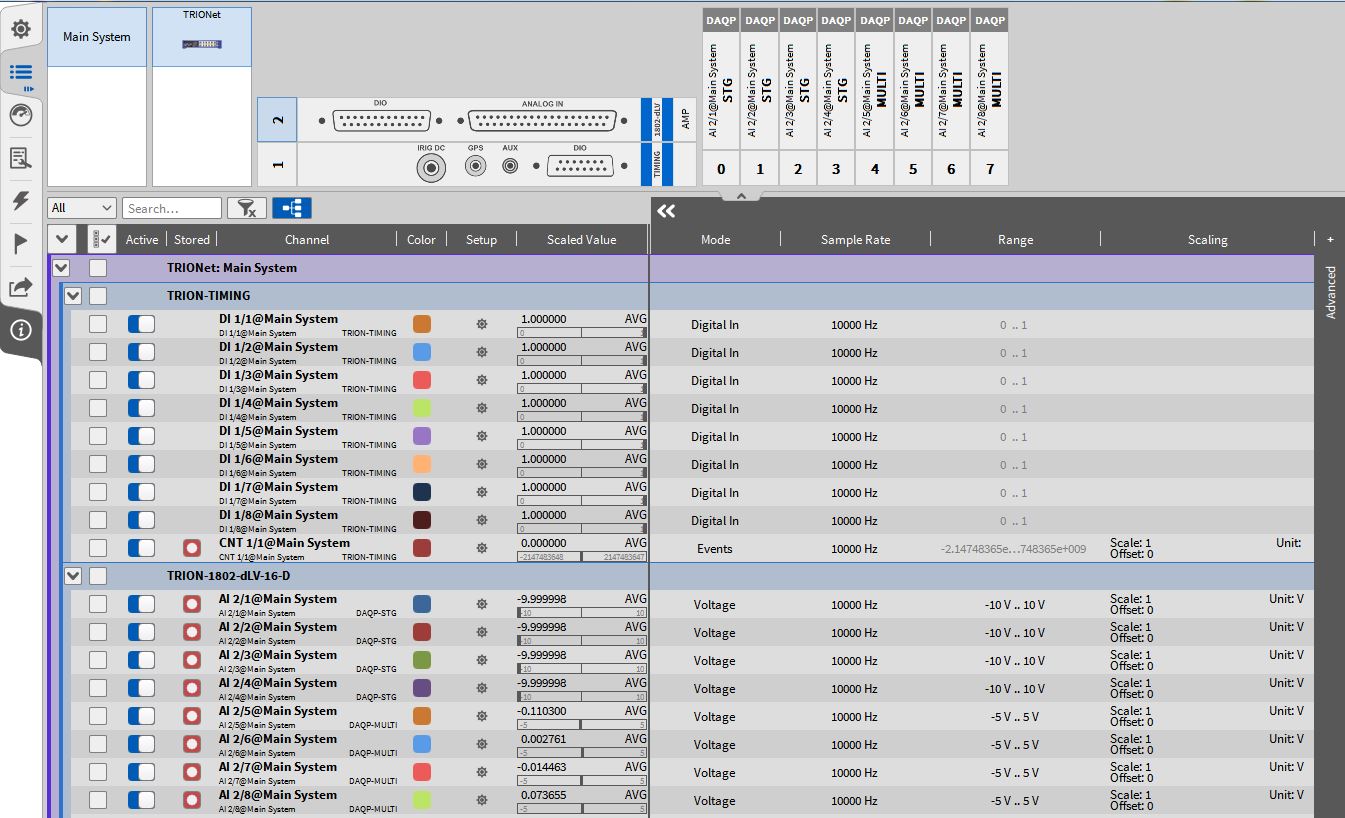This screenshot has height=818, width=1345.
Task: Open setup gear for AI 2/1@Main System
Action: pos(481,604)
